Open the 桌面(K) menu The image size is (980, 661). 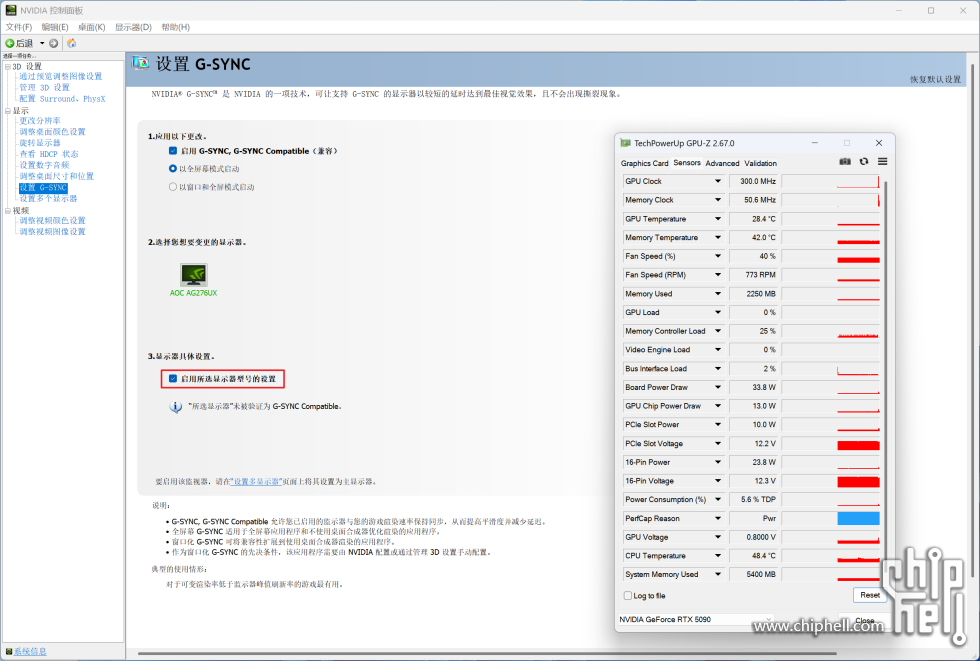(91, 27)
